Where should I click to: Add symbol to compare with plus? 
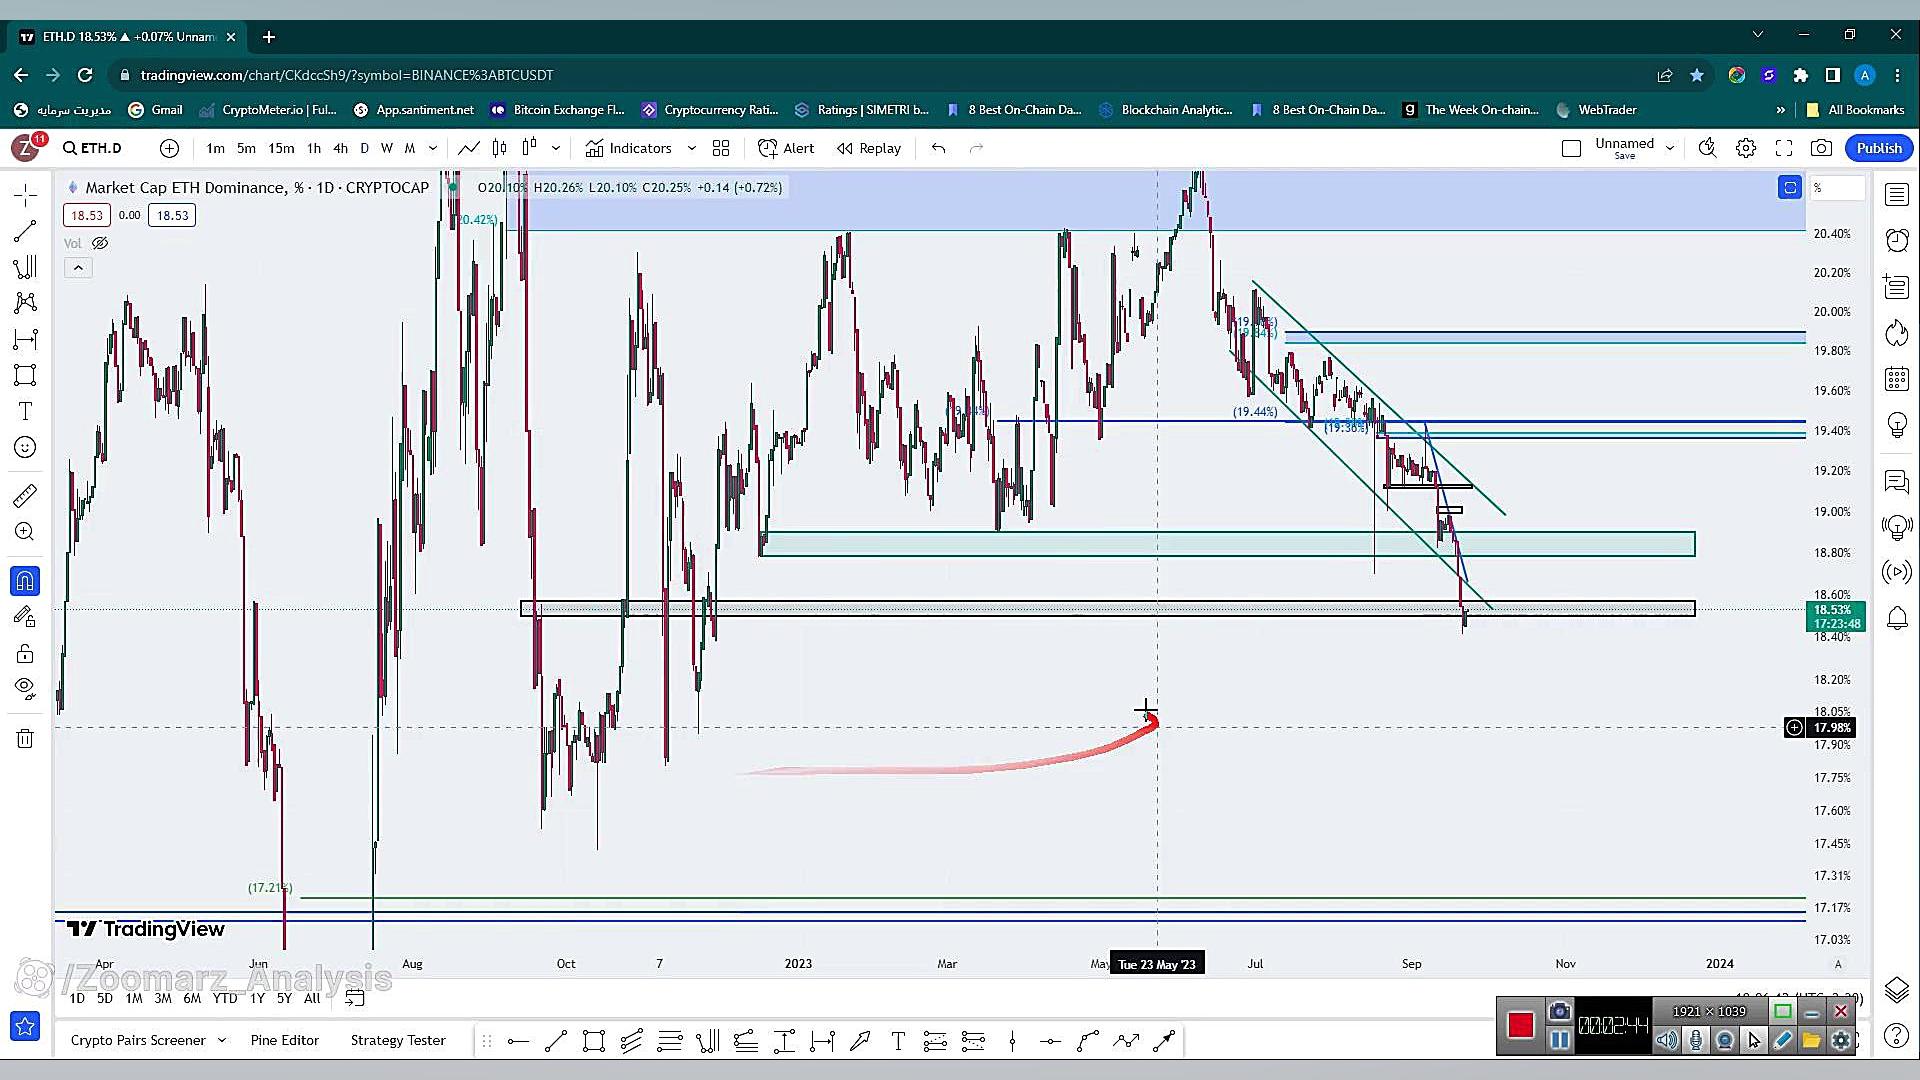click(169, 148)
